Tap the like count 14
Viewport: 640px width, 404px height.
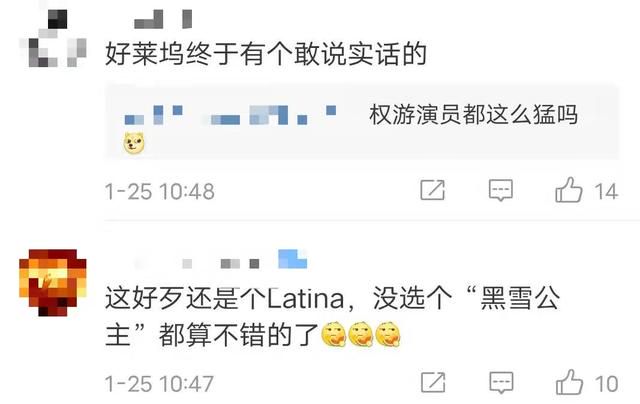tap(606, 191)
